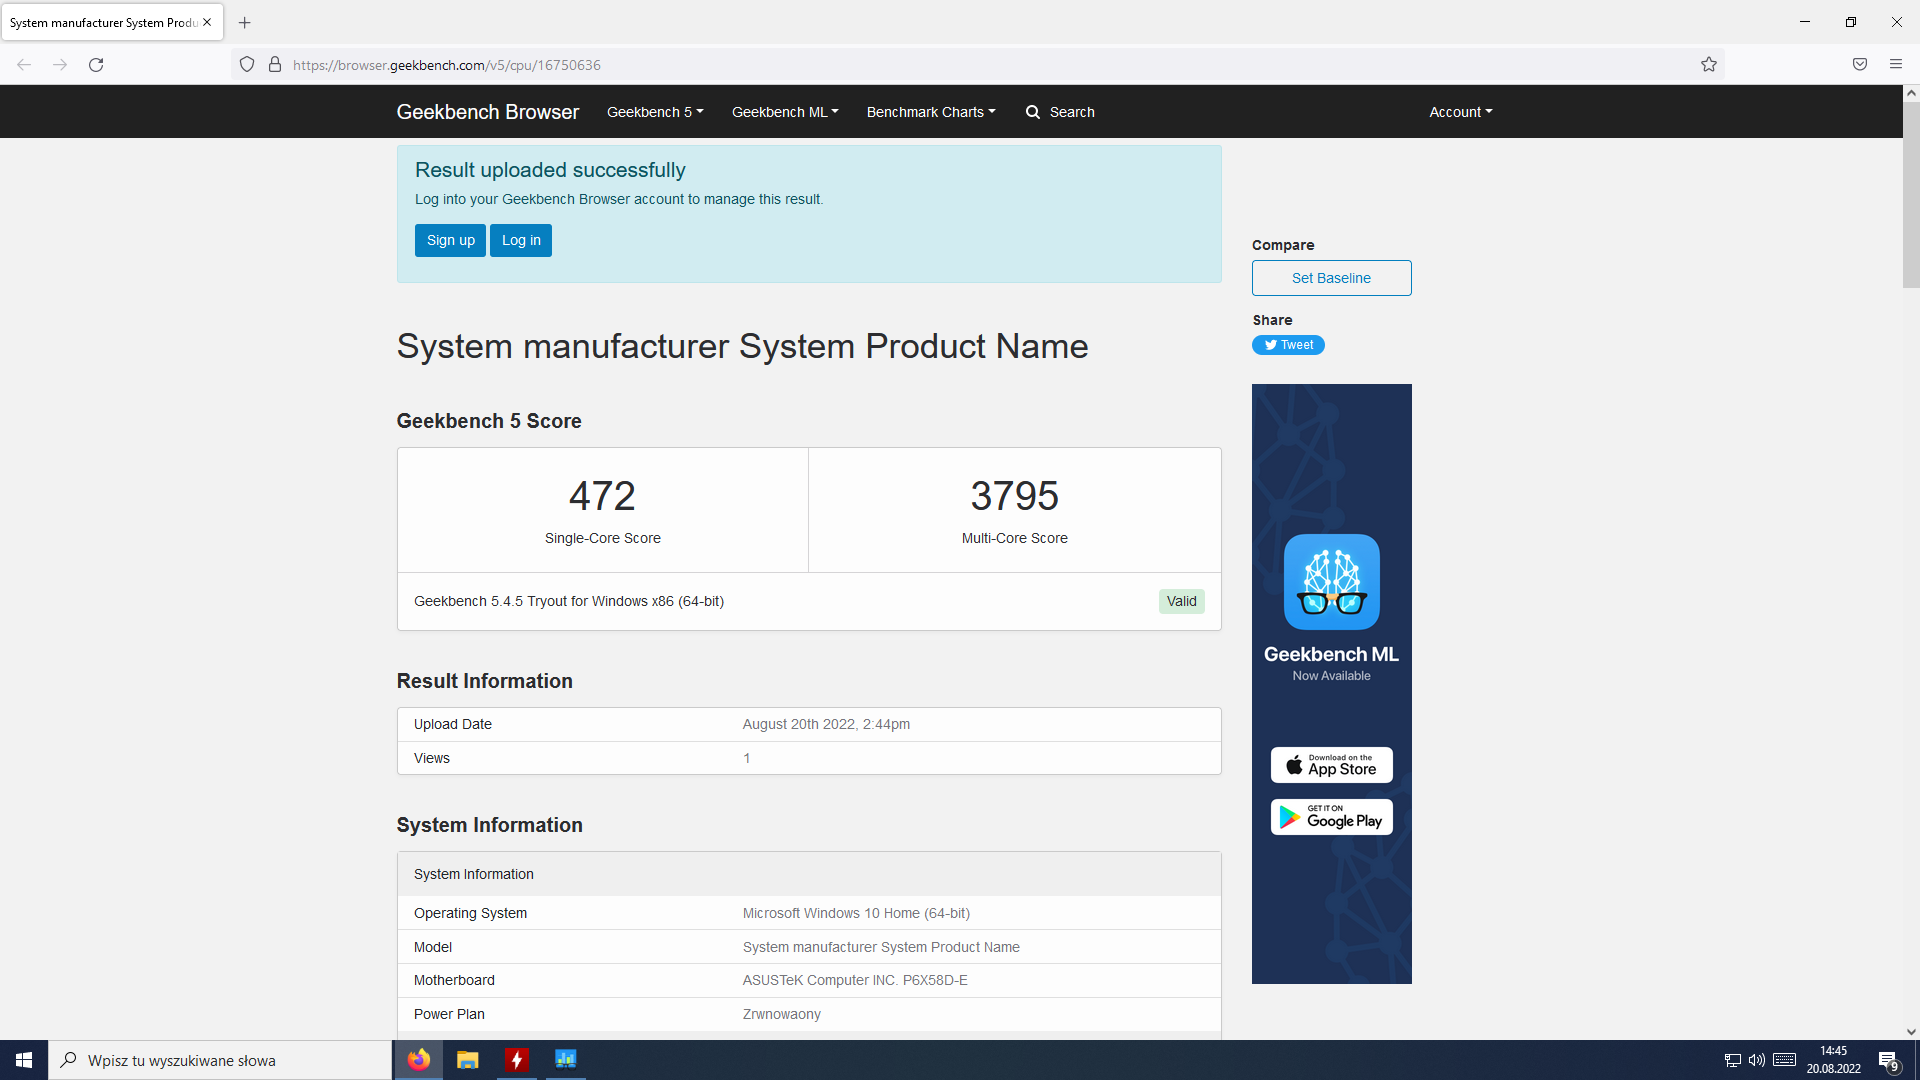Image resolution: width=1920 pixels, height=1080 pixels.
Task: Click the Set Baseline button
Action: [x=1331, y=278]
